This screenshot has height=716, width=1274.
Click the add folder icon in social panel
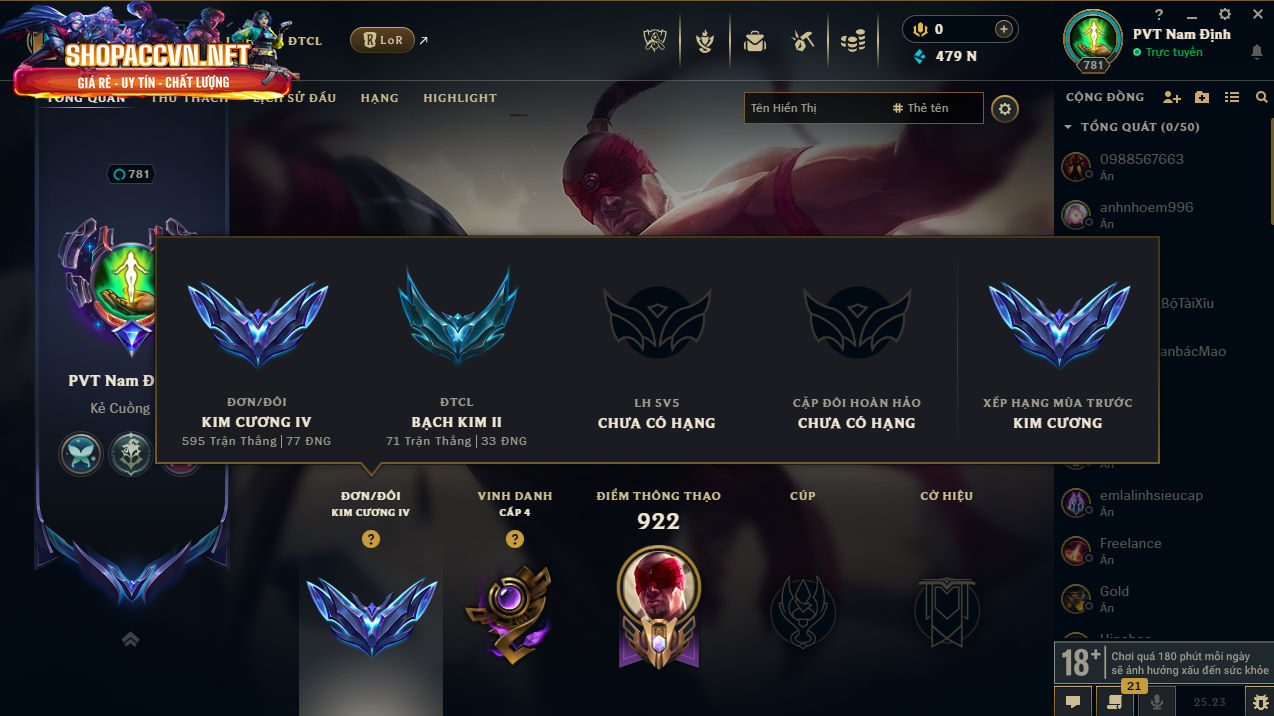point(1202,97)
